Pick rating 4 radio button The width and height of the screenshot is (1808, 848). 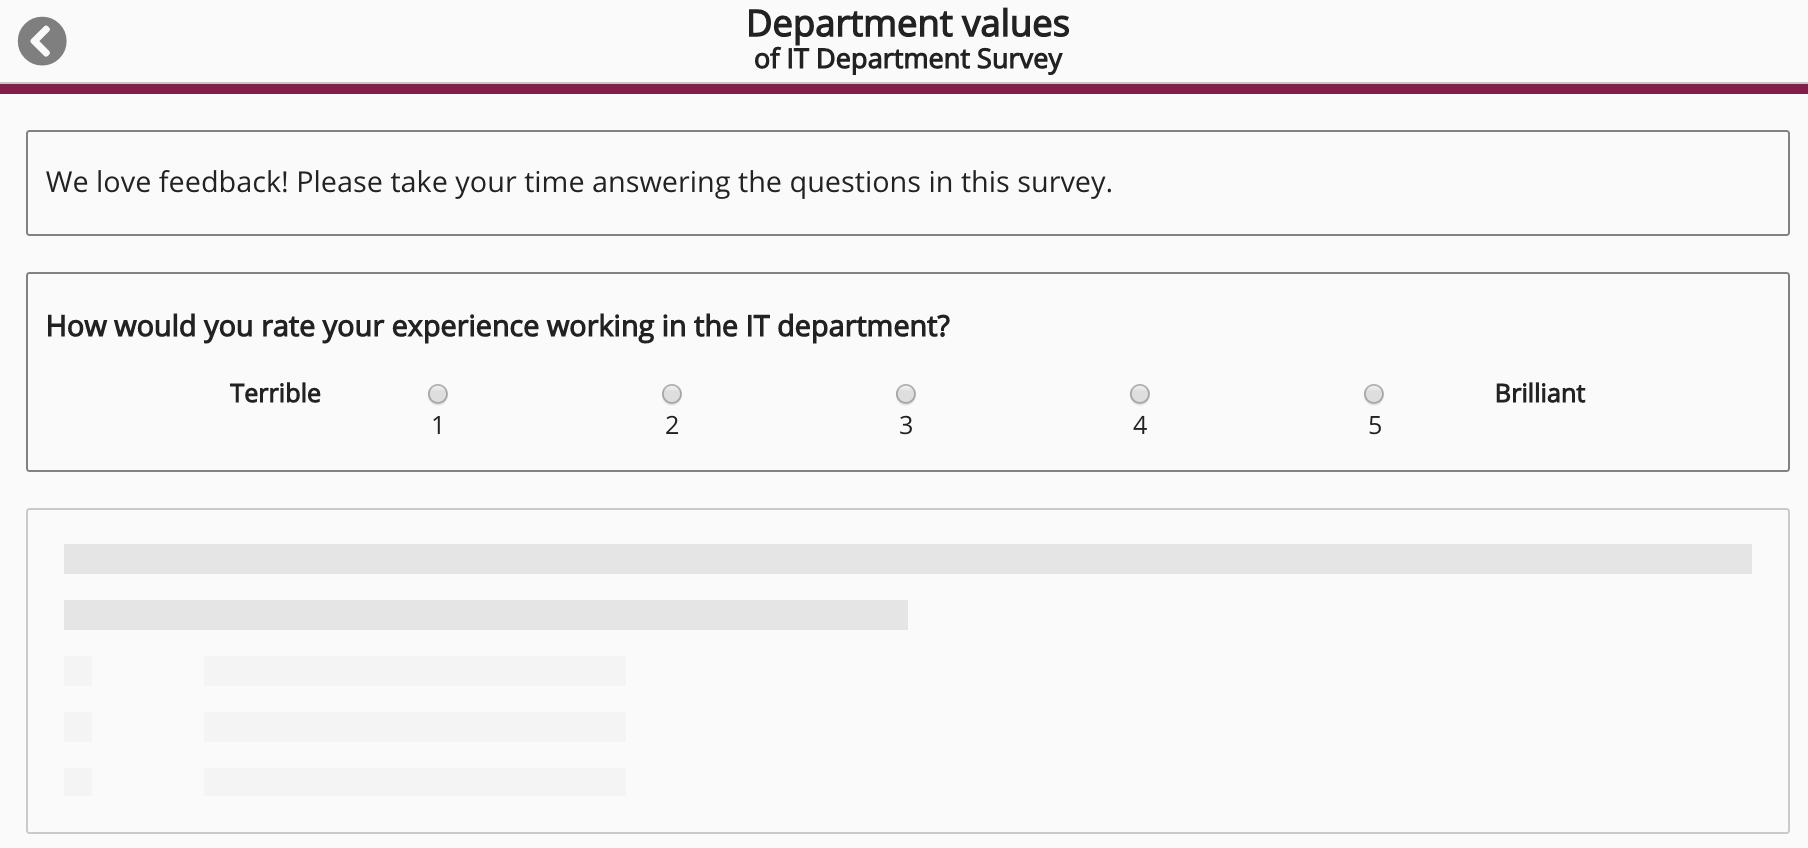(1140, 394)
